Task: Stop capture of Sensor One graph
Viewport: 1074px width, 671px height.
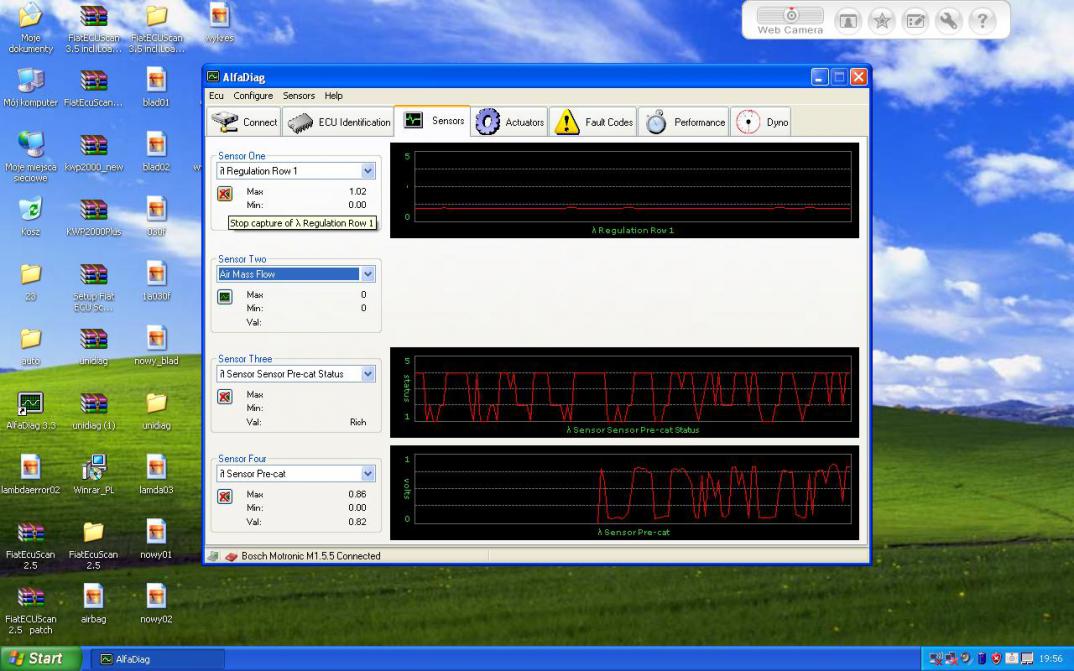Action: [225, 194]
